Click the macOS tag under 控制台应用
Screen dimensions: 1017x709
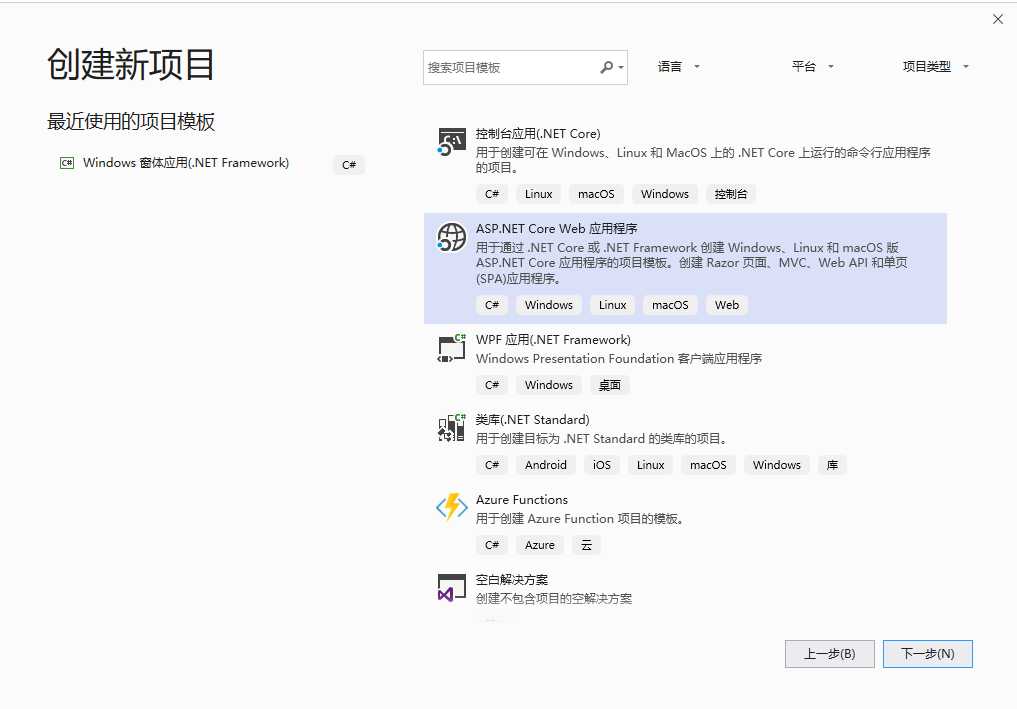596,194
